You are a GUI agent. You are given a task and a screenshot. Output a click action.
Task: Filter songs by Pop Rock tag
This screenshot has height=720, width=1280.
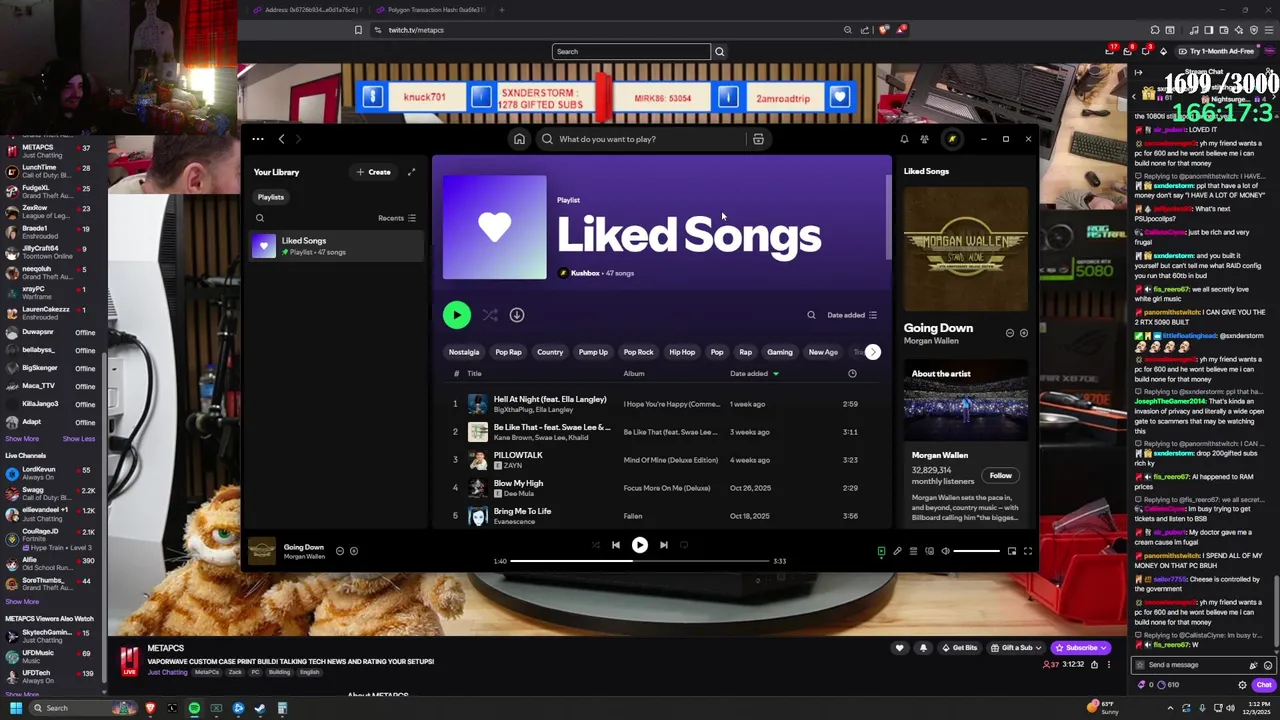[x=638, y=352]
